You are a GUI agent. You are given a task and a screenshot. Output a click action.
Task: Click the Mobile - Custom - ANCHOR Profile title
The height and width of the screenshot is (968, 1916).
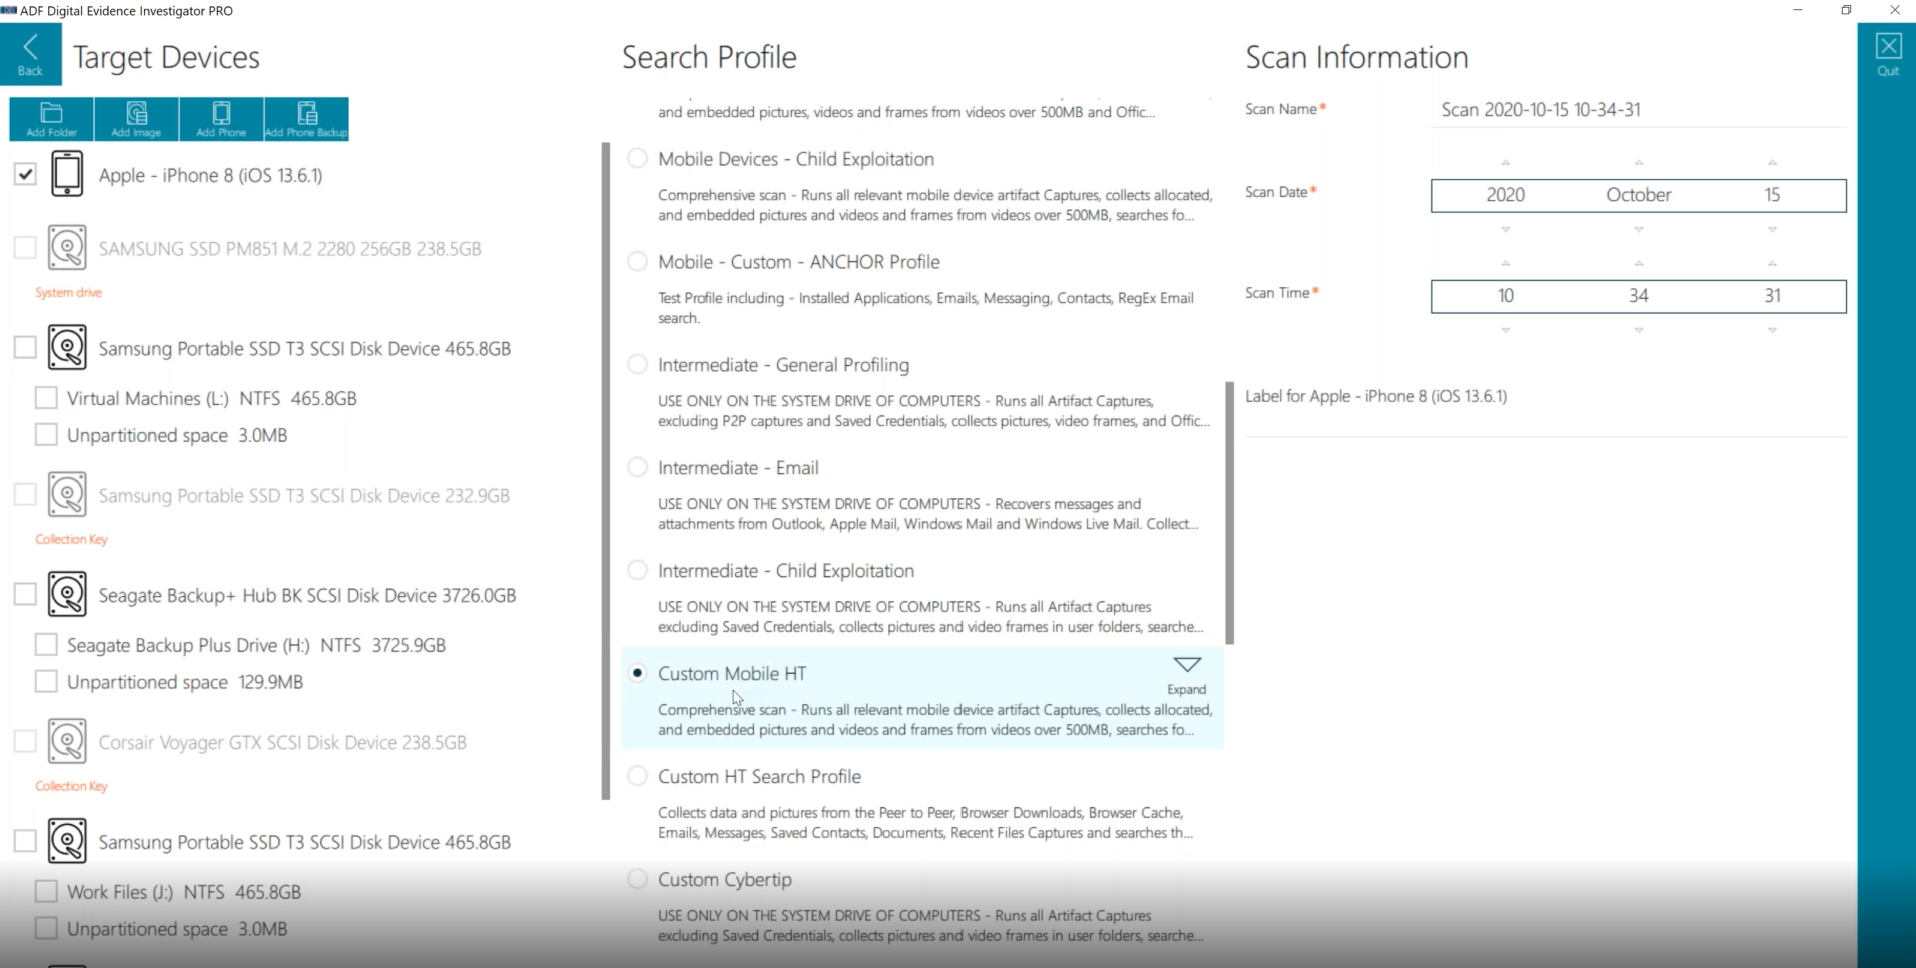799,261
